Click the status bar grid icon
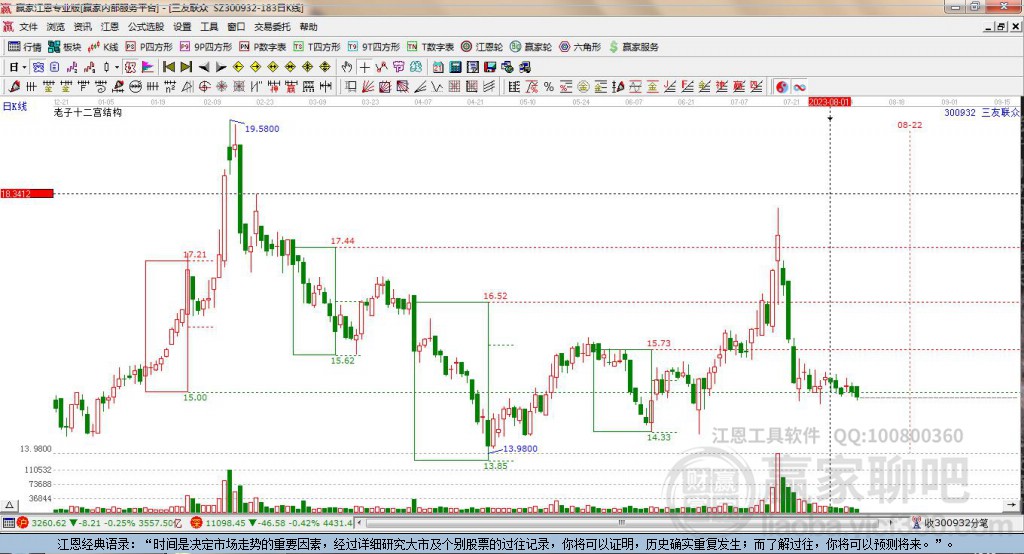The height and width of the screenshot is (554, 1024). [x=8, y=523]
